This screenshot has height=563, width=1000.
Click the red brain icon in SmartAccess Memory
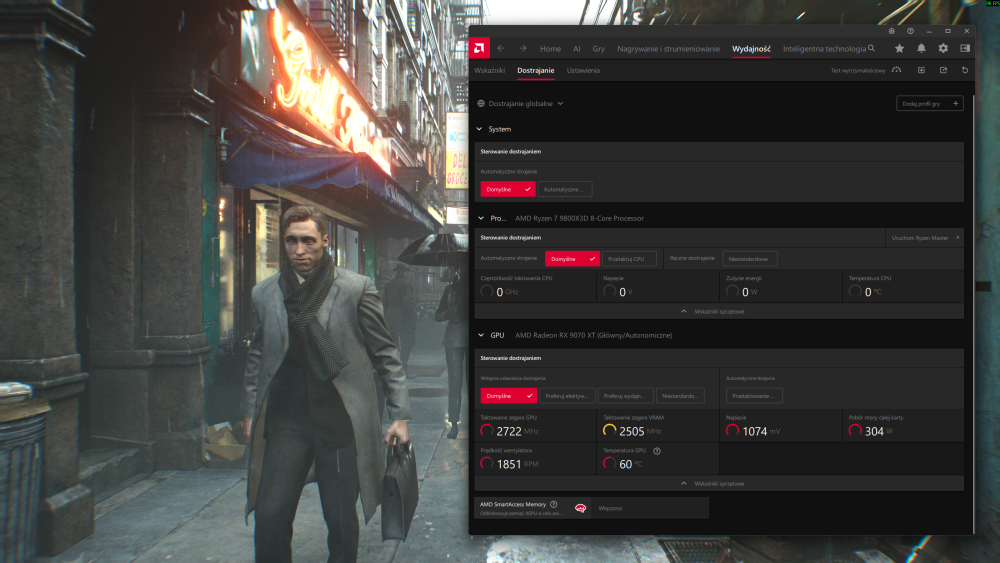[580, 508]
